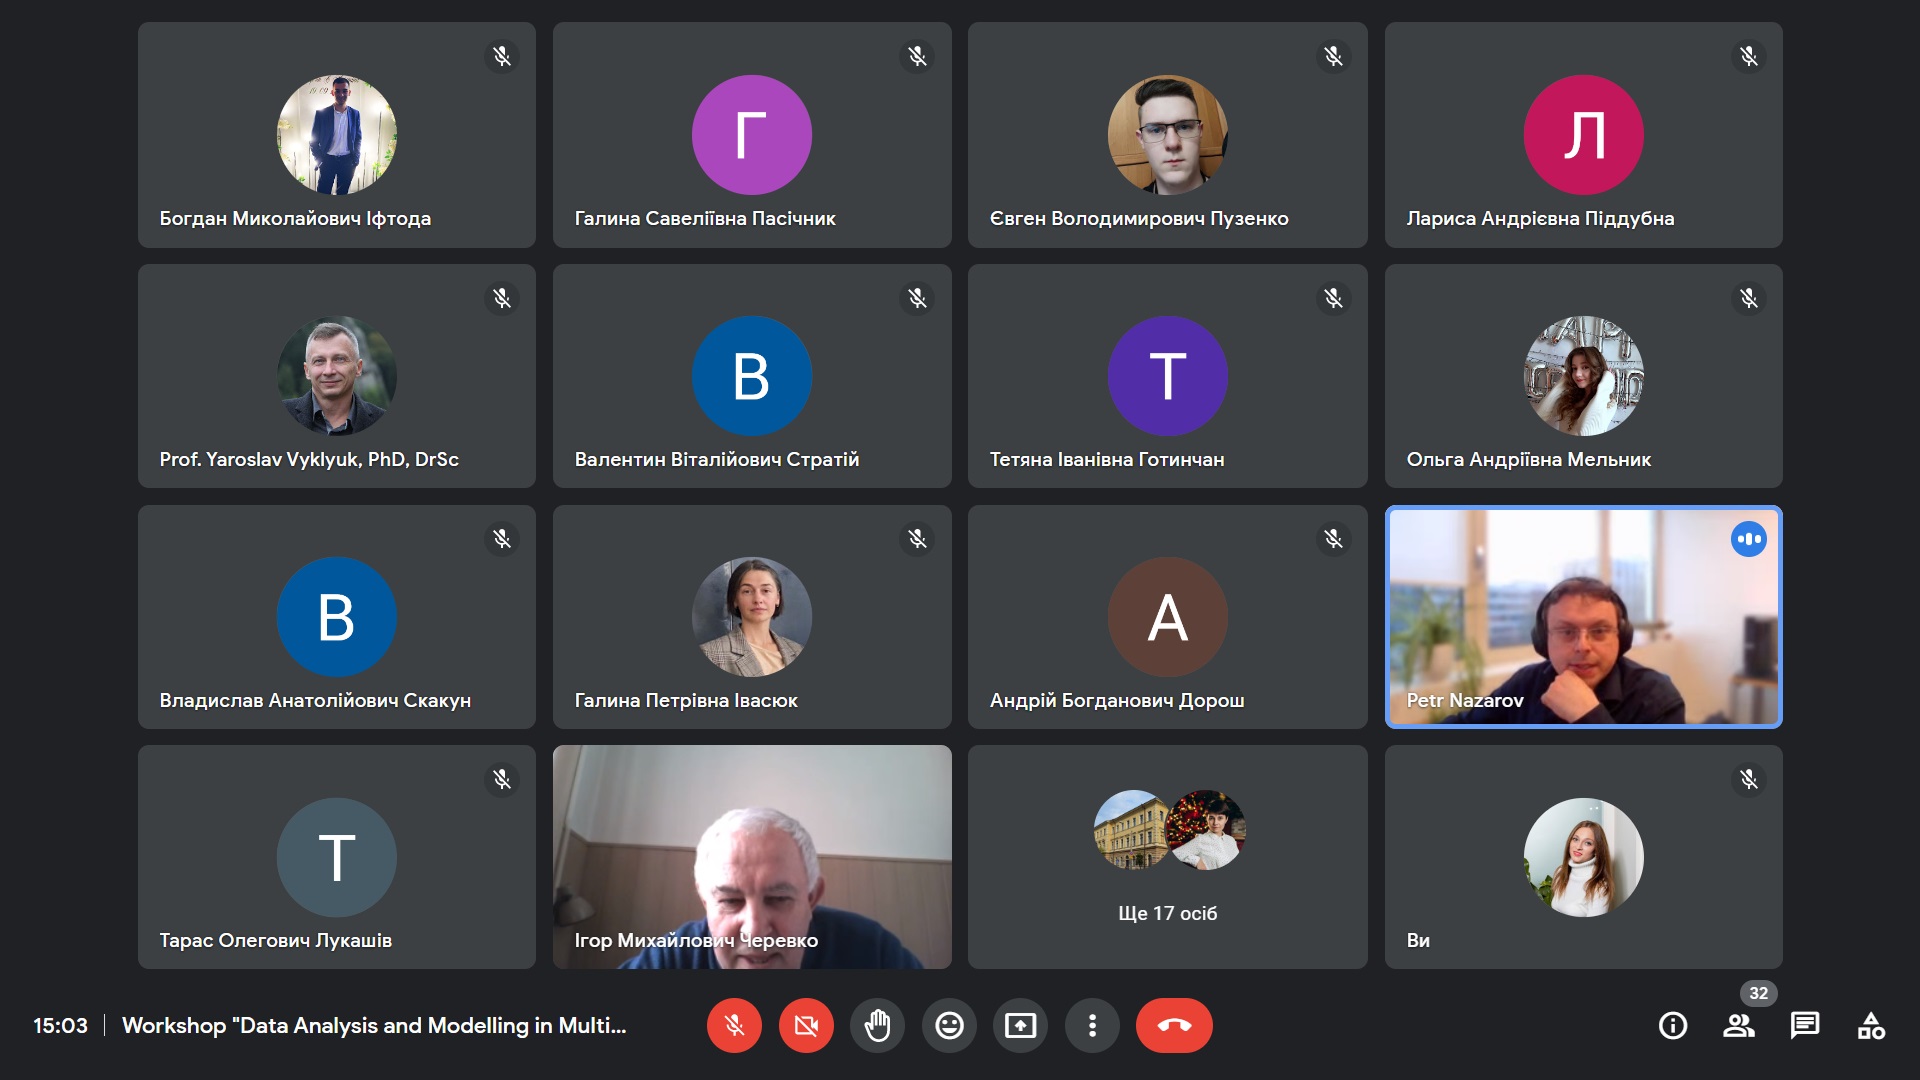Open the three-dot more options menu
The height and width of the screenshot is (1080, 1920).
[1092, 1025]
